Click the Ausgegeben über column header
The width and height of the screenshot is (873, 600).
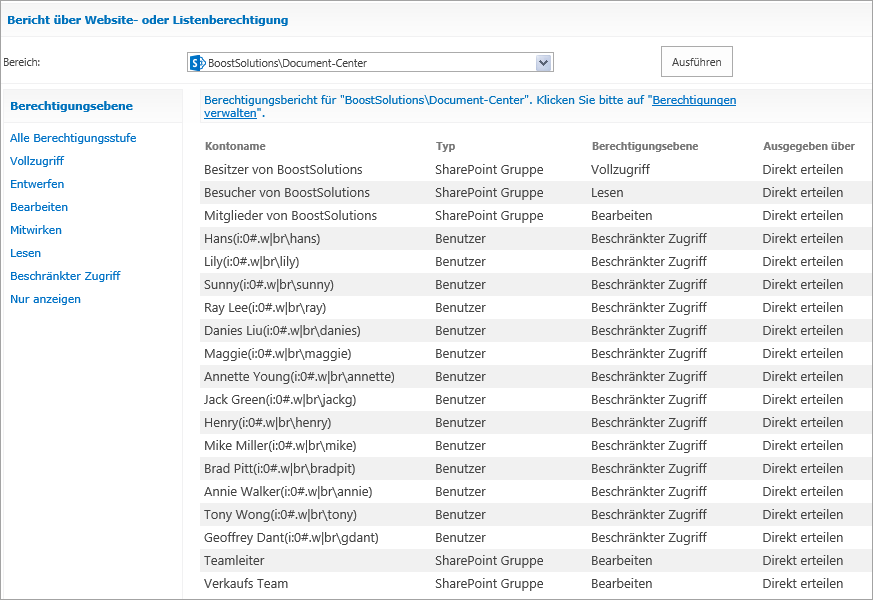click(x=808, y=146)
